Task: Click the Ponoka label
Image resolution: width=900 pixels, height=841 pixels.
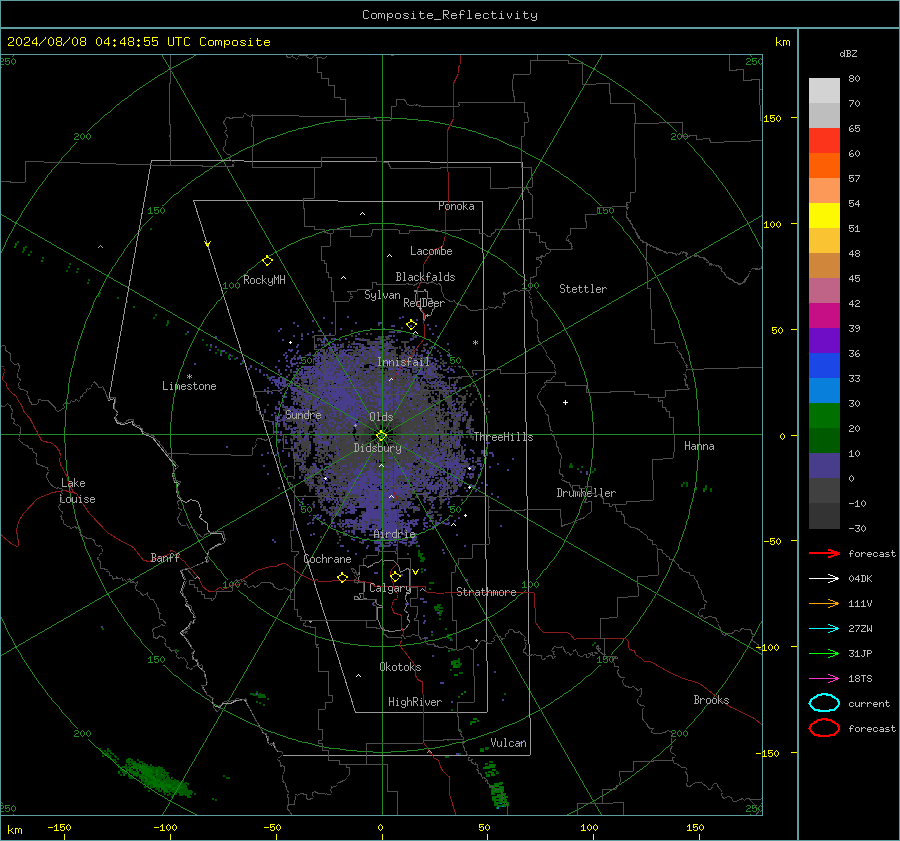Action: pyautogui.click(x=456, y=206)
